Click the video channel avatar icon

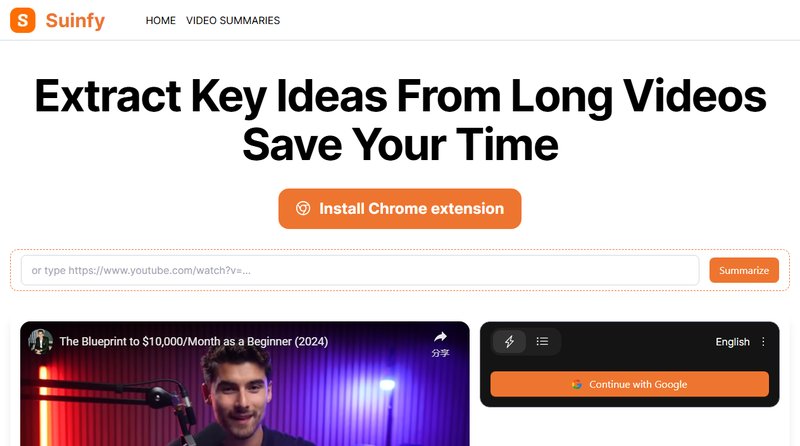click(x=40, y=341)
